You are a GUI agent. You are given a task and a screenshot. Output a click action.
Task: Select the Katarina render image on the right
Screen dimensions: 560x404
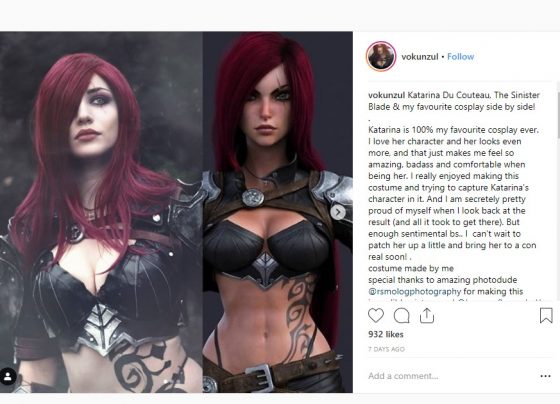[x=278, y=212]
